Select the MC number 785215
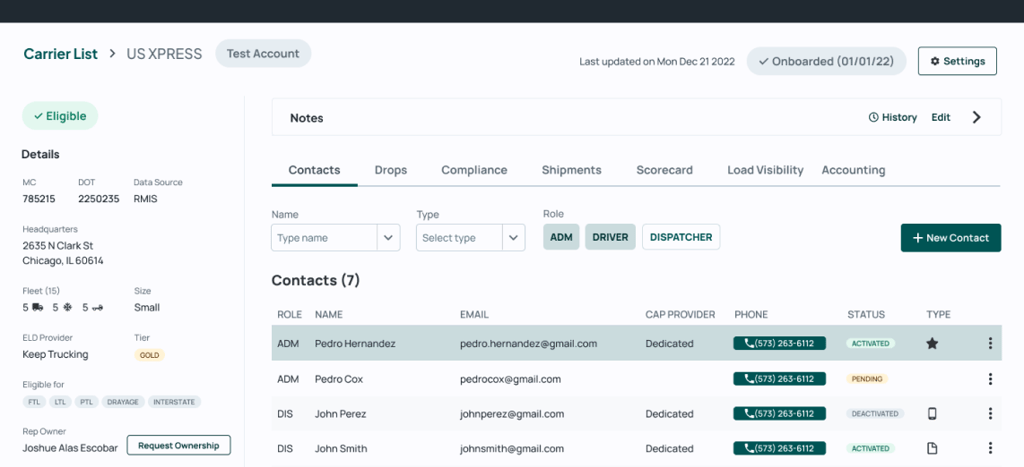Image resolution: width=1024 pixels, height=467 pixels. [39, 199]
